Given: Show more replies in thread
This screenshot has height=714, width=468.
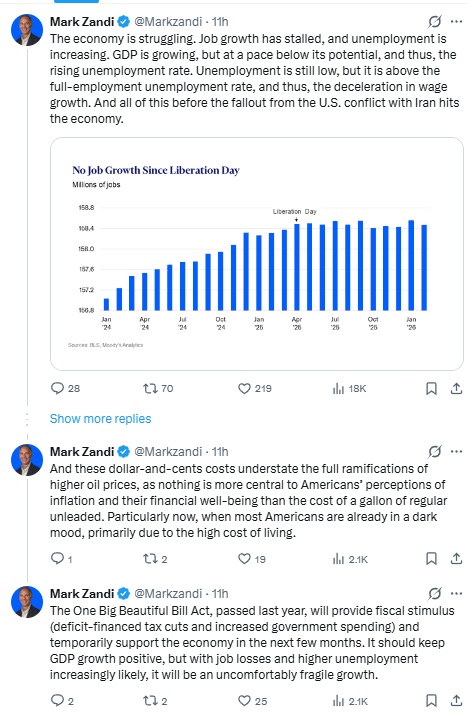Looking at the screenshot, I should (x=100, y=418).
